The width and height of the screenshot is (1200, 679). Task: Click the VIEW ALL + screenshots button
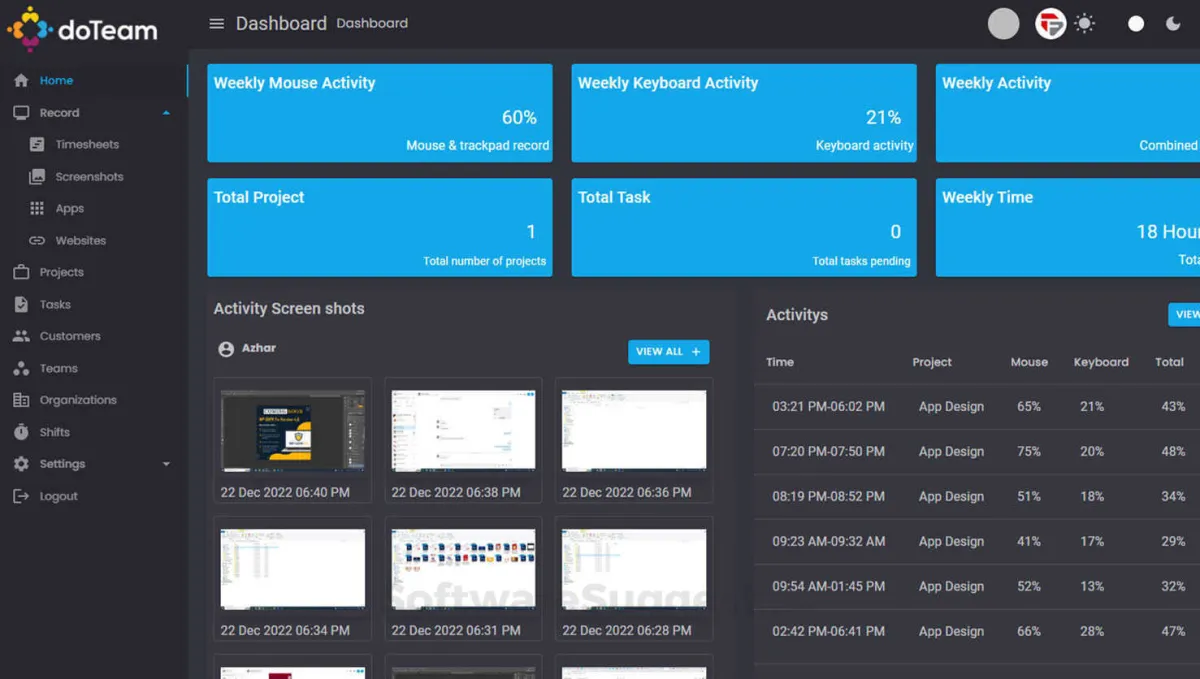point(668,352)
